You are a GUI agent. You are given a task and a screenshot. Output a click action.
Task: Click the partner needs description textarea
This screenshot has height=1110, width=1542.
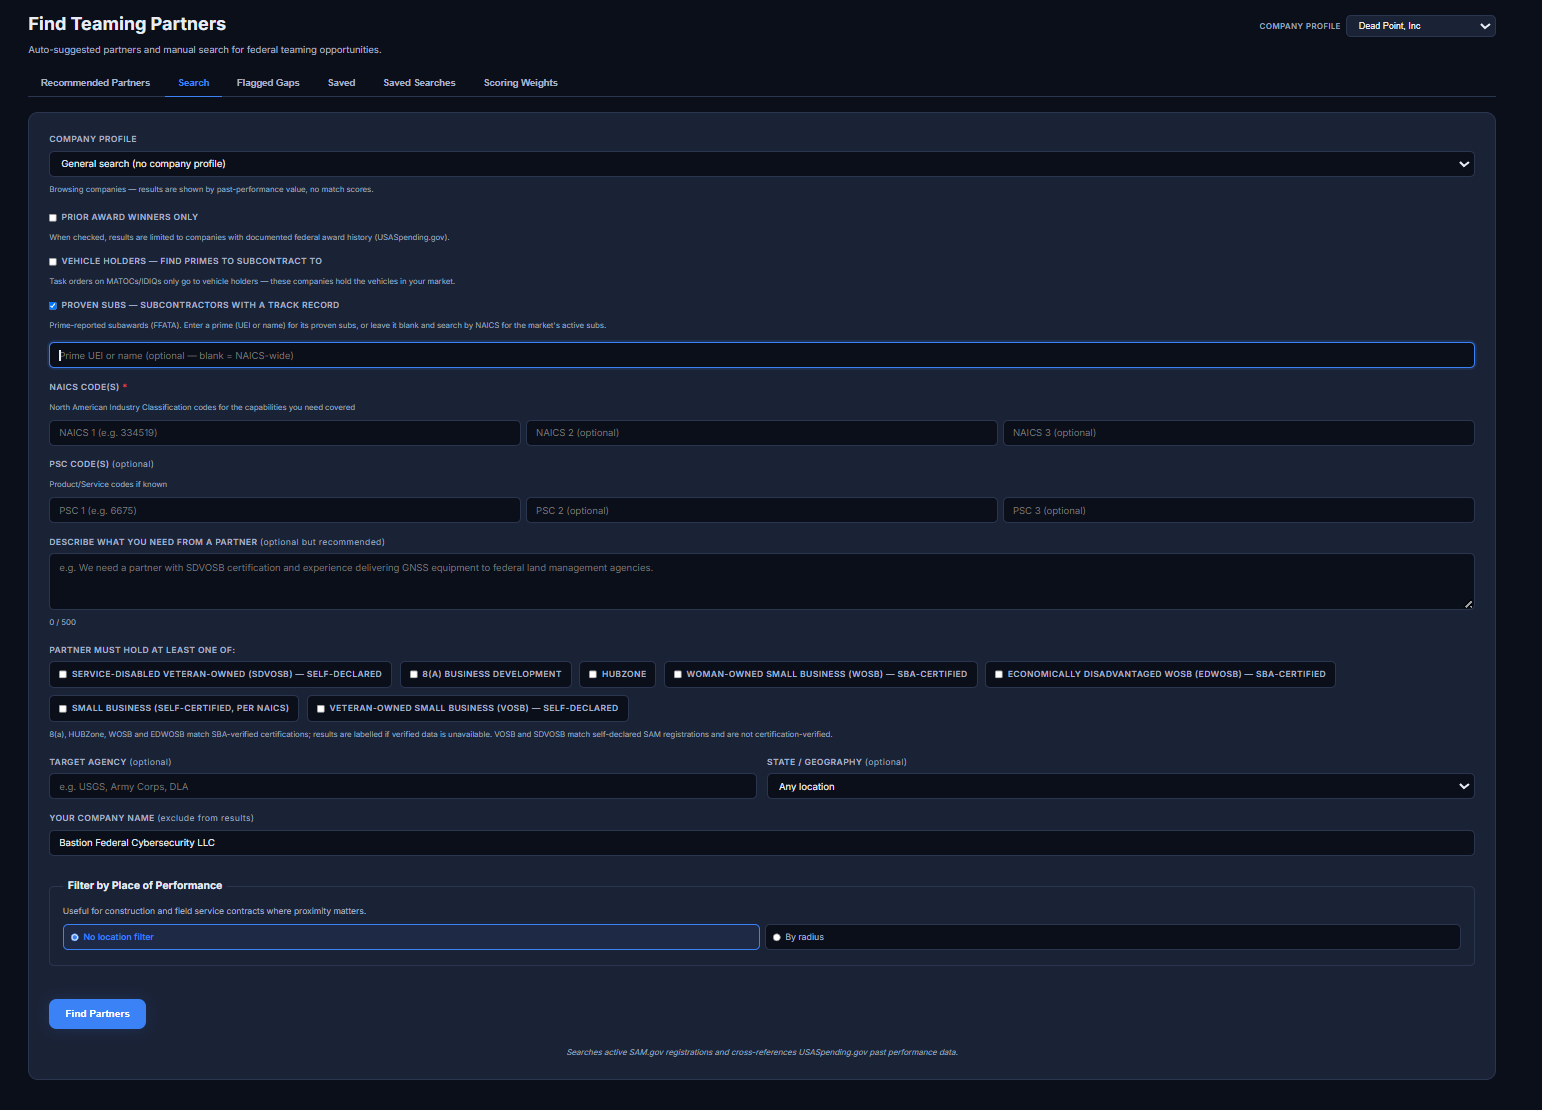(x=762, y=582)
